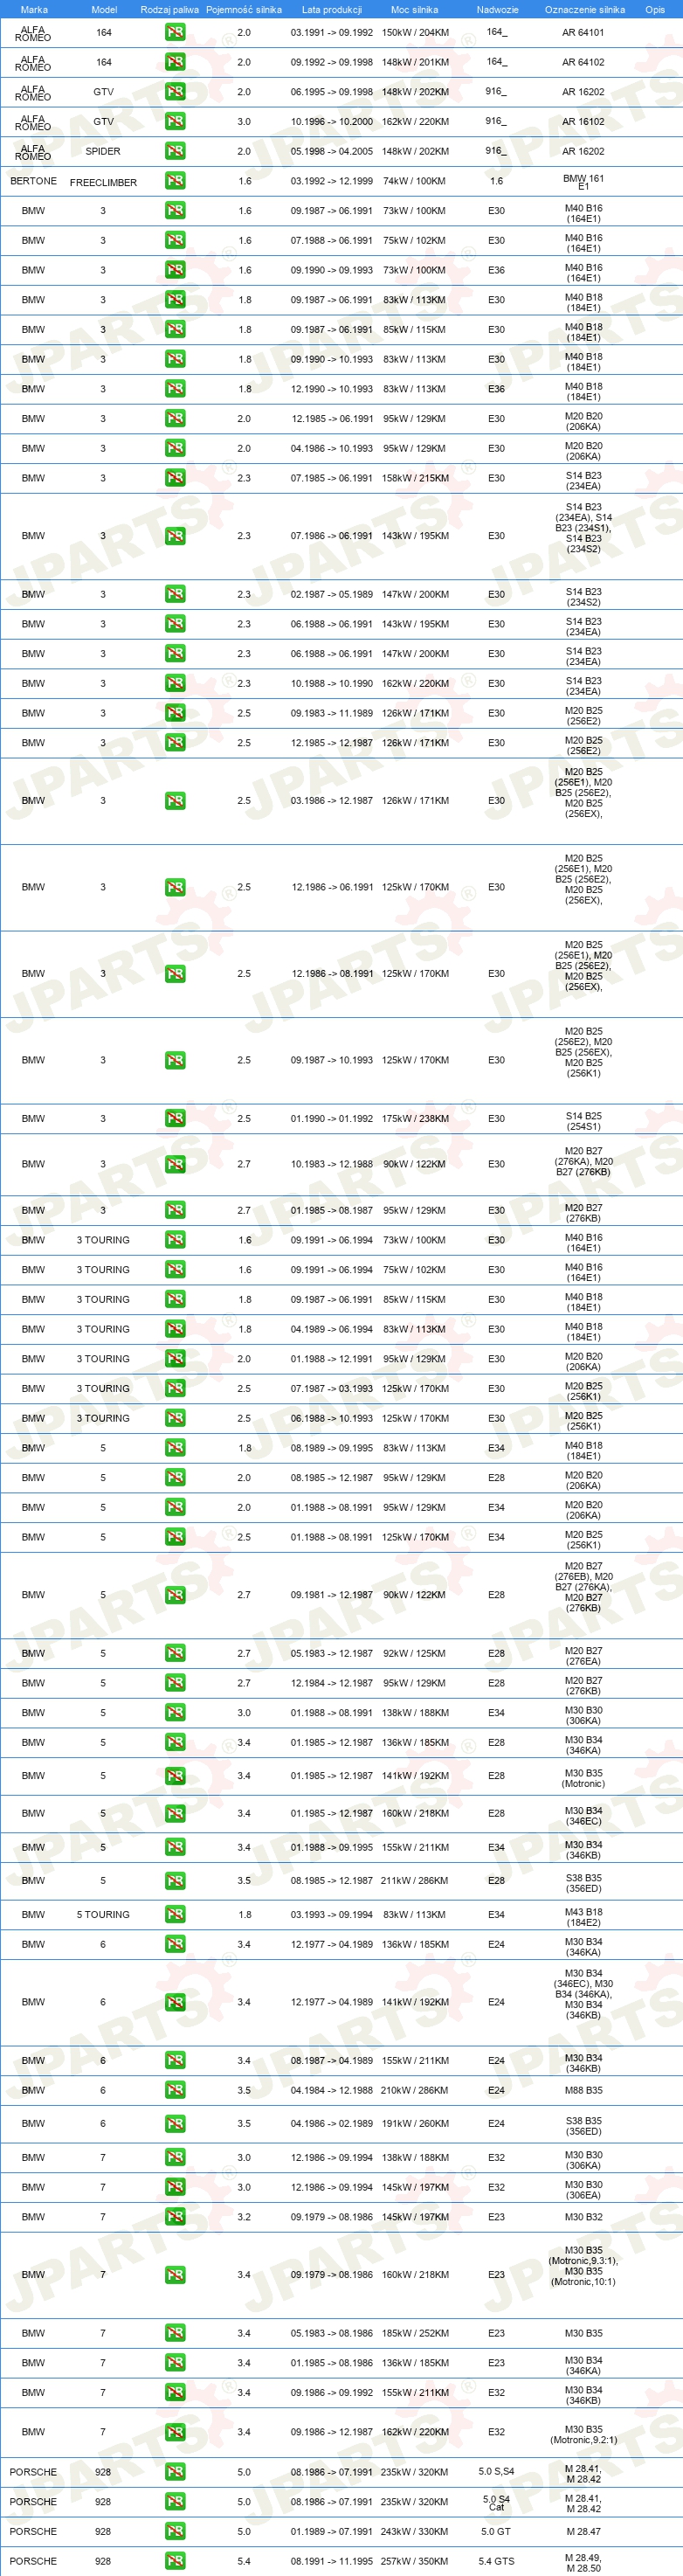The width and height of the screenshot is (683, 2576).
Task: Click the Marka column header
Action: [34, 10]
